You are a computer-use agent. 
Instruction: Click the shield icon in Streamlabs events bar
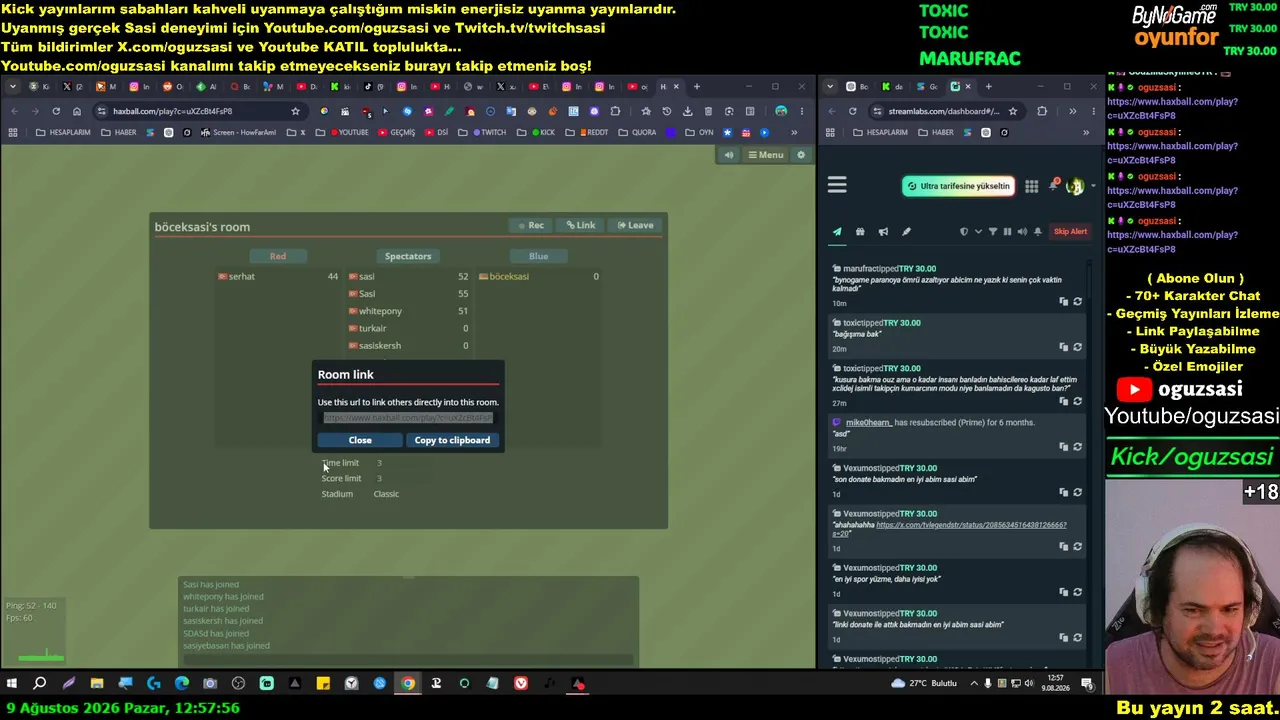point(964,232)
